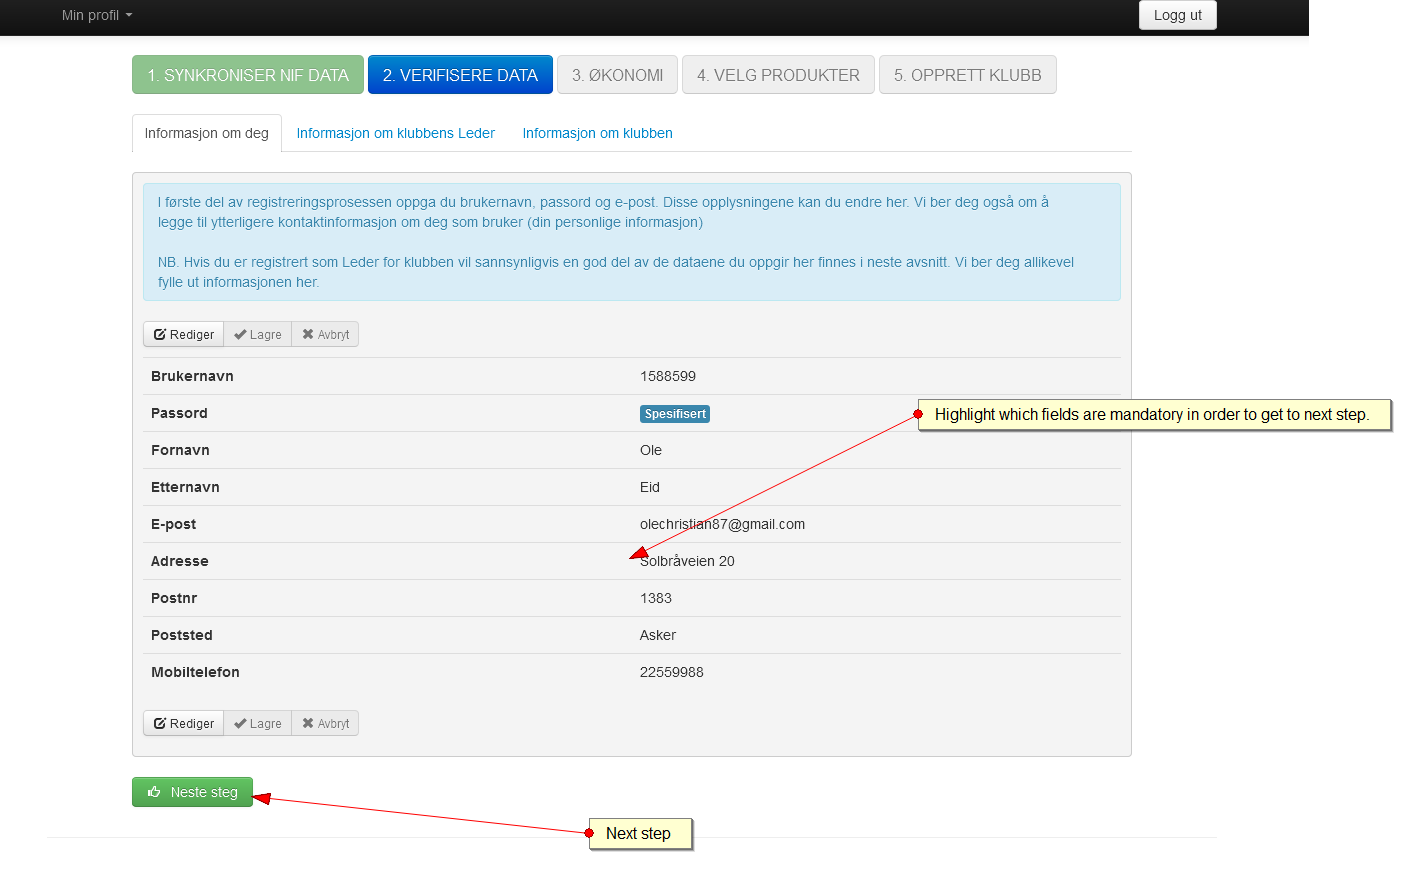Select the postal code 1383
1401x890 pixels.
pyautogui.click(x=656, y=598)
